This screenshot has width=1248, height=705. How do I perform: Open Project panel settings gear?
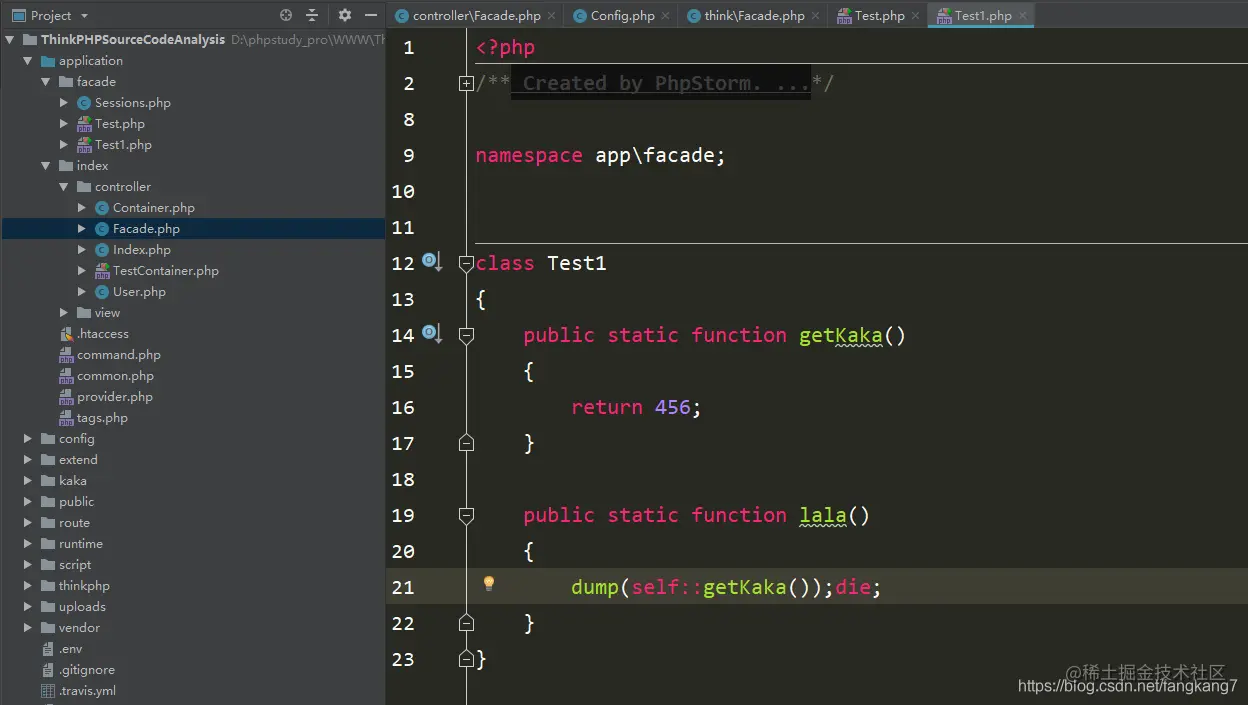[x=345, y=15]
